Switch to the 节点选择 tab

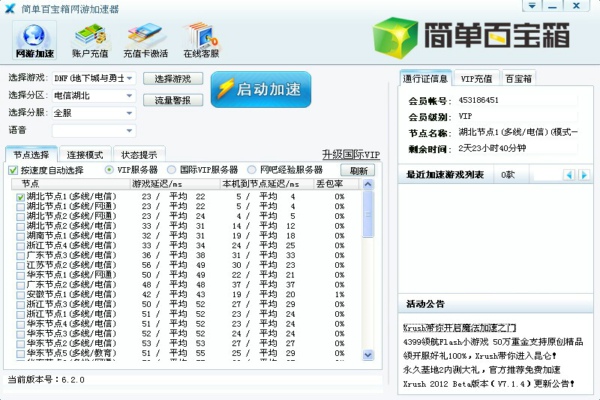click(x=31, y=155)
